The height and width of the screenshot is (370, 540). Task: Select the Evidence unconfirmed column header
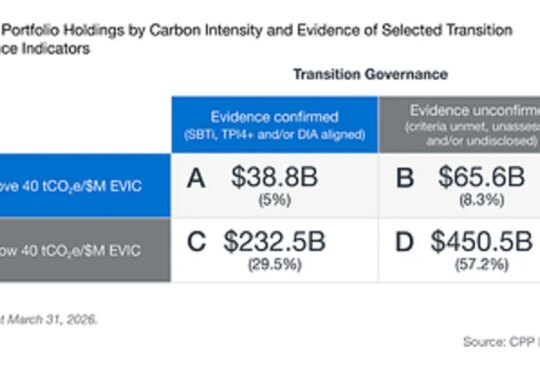459,125
